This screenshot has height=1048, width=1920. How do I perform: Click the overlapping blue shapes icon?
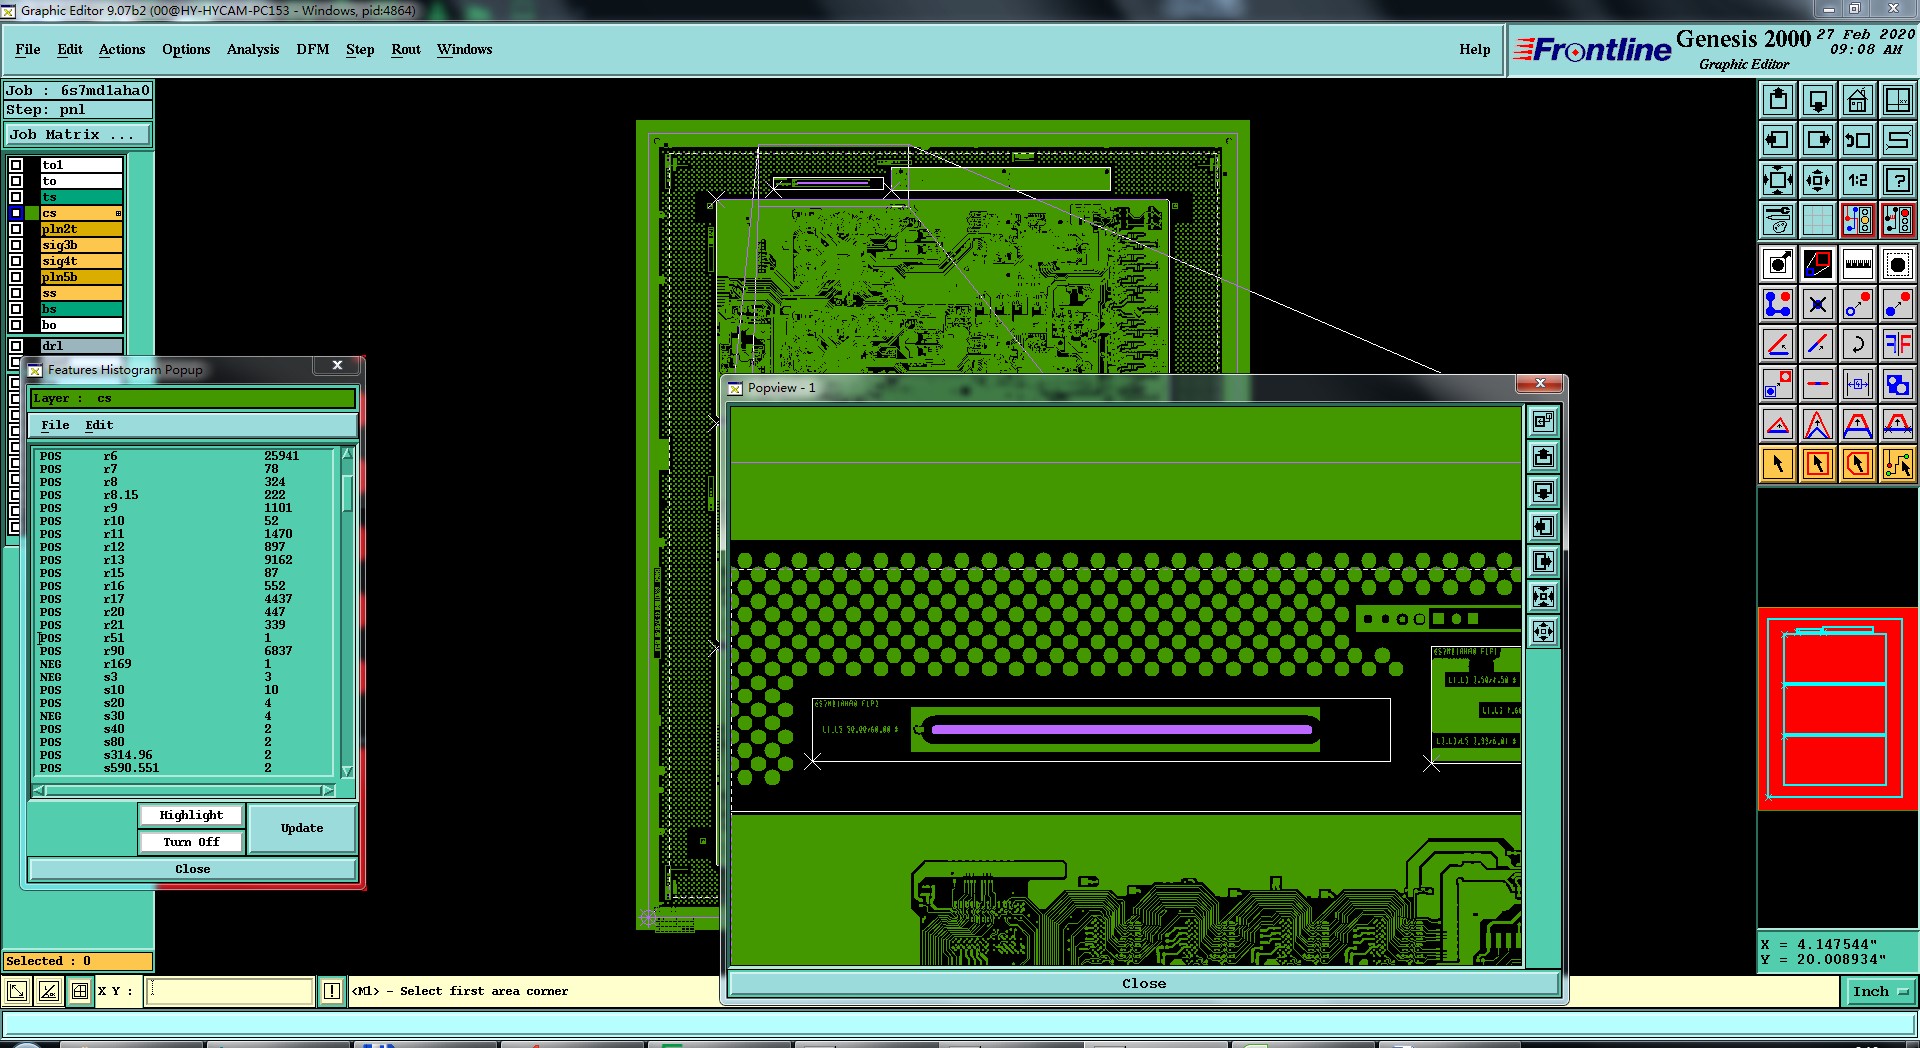point(1898,384)
